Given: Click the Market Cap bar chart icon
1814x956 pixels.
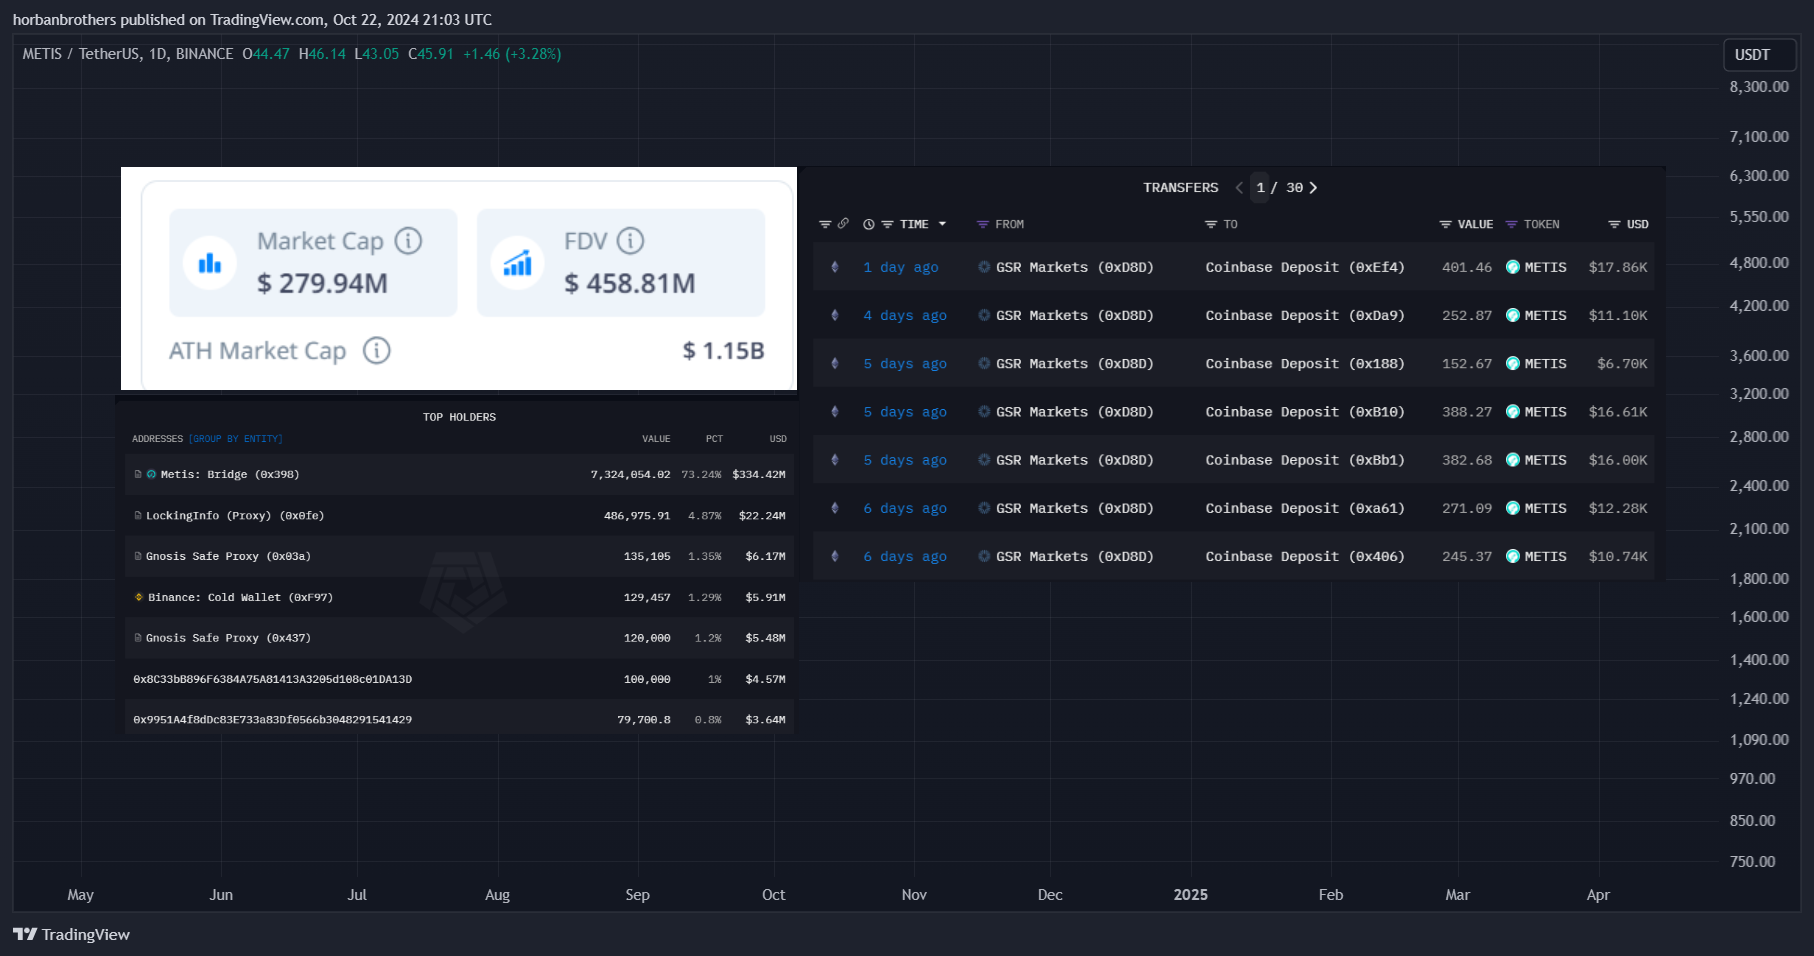Looking at the screenshot, I should (x=210, y=263).
